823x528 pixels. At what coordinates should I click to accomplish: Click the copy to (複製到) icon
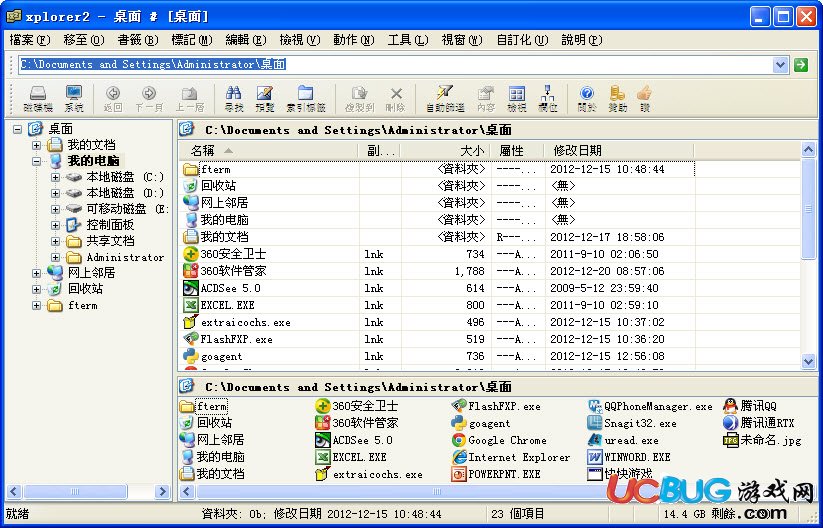(360, 98)
